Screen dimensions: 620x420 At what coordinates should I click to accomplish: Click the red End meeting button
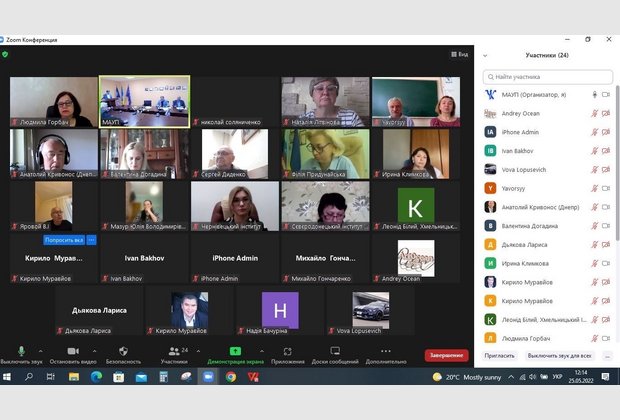(445, 355)
